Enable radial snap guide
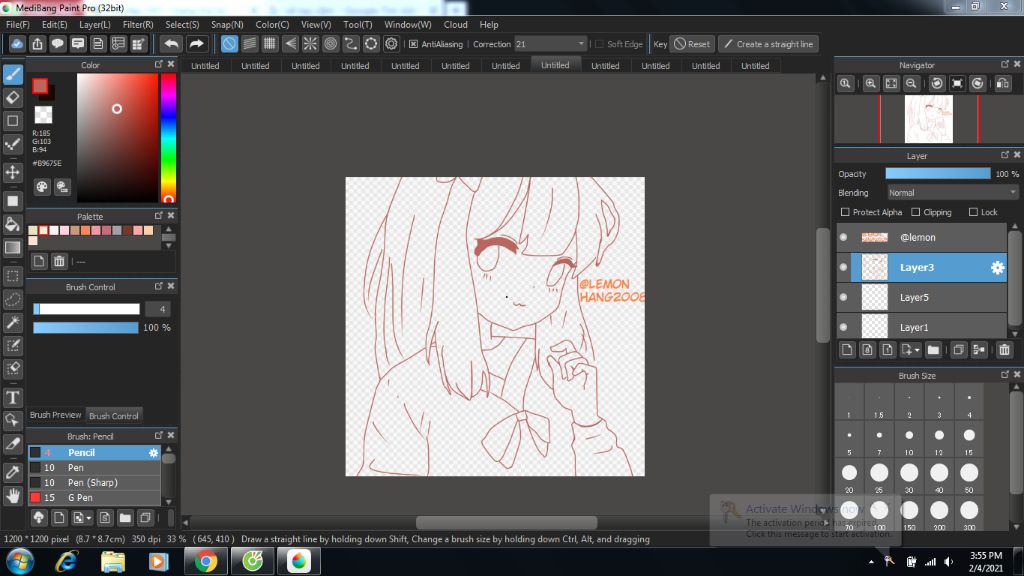The width and height of the screenshot is (1024, 576). [x=310, y=44]
